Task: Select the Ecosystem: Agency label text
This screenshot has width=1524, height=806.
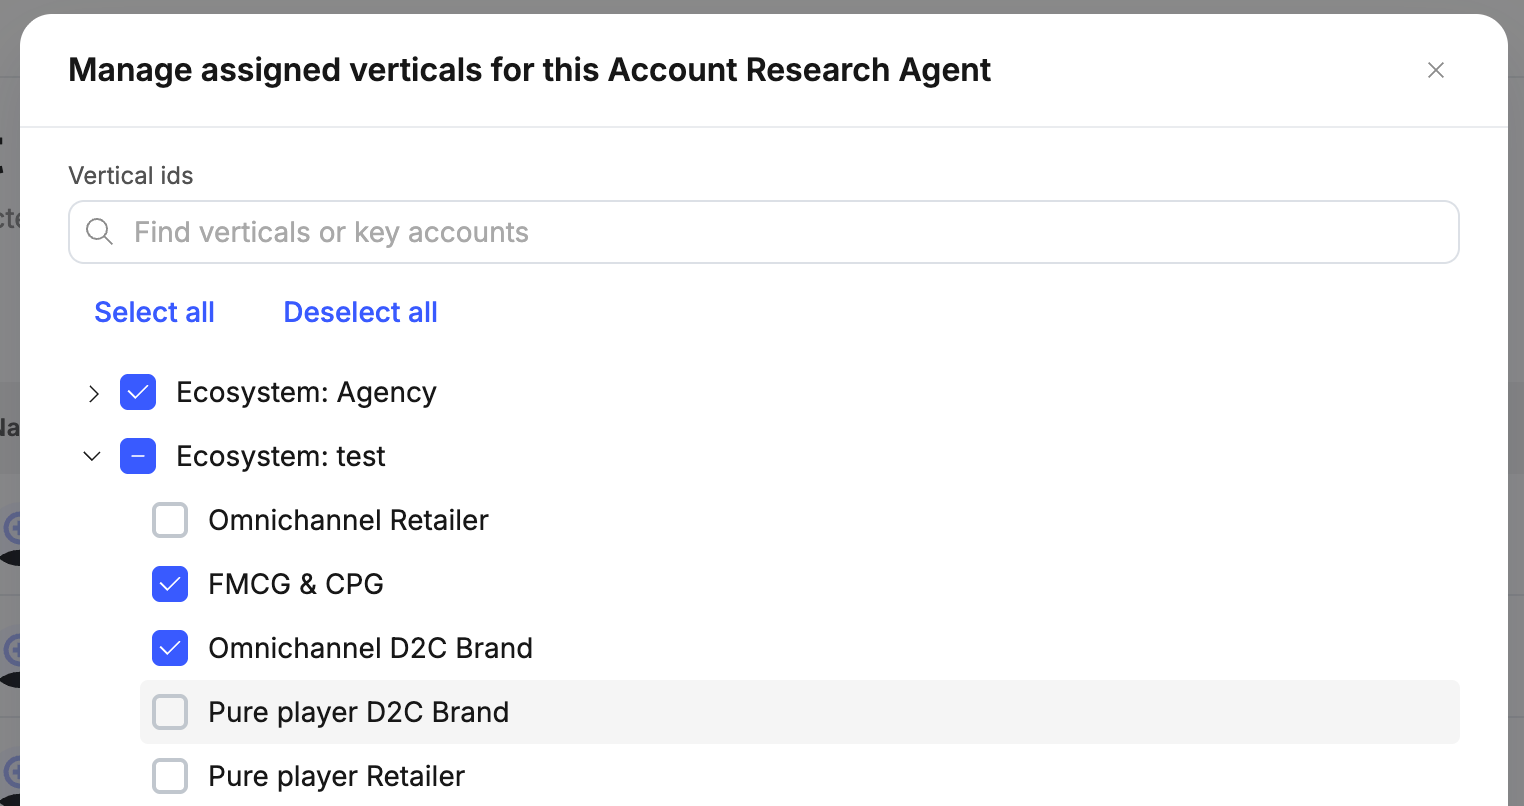Action: pyautogui.click(x=306, y=392)
